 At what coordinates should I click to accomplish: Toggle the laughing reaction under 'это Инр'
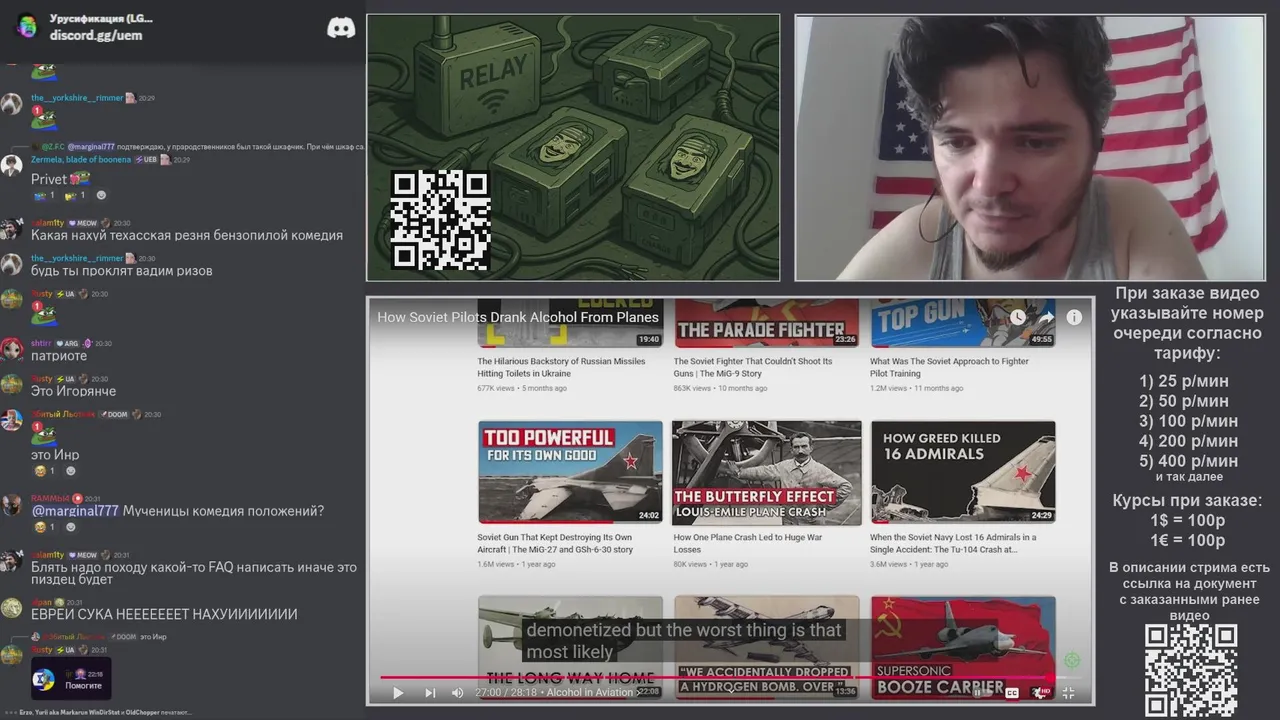pos(45,471)
